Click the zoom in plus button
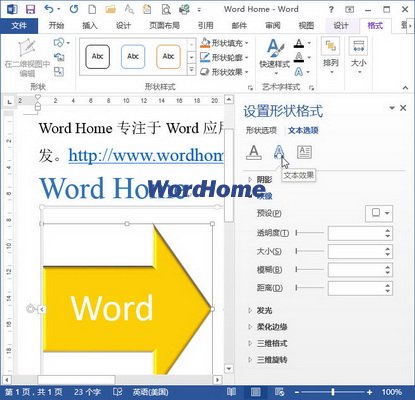Viewport: 415px width, 400px height. 369,392
